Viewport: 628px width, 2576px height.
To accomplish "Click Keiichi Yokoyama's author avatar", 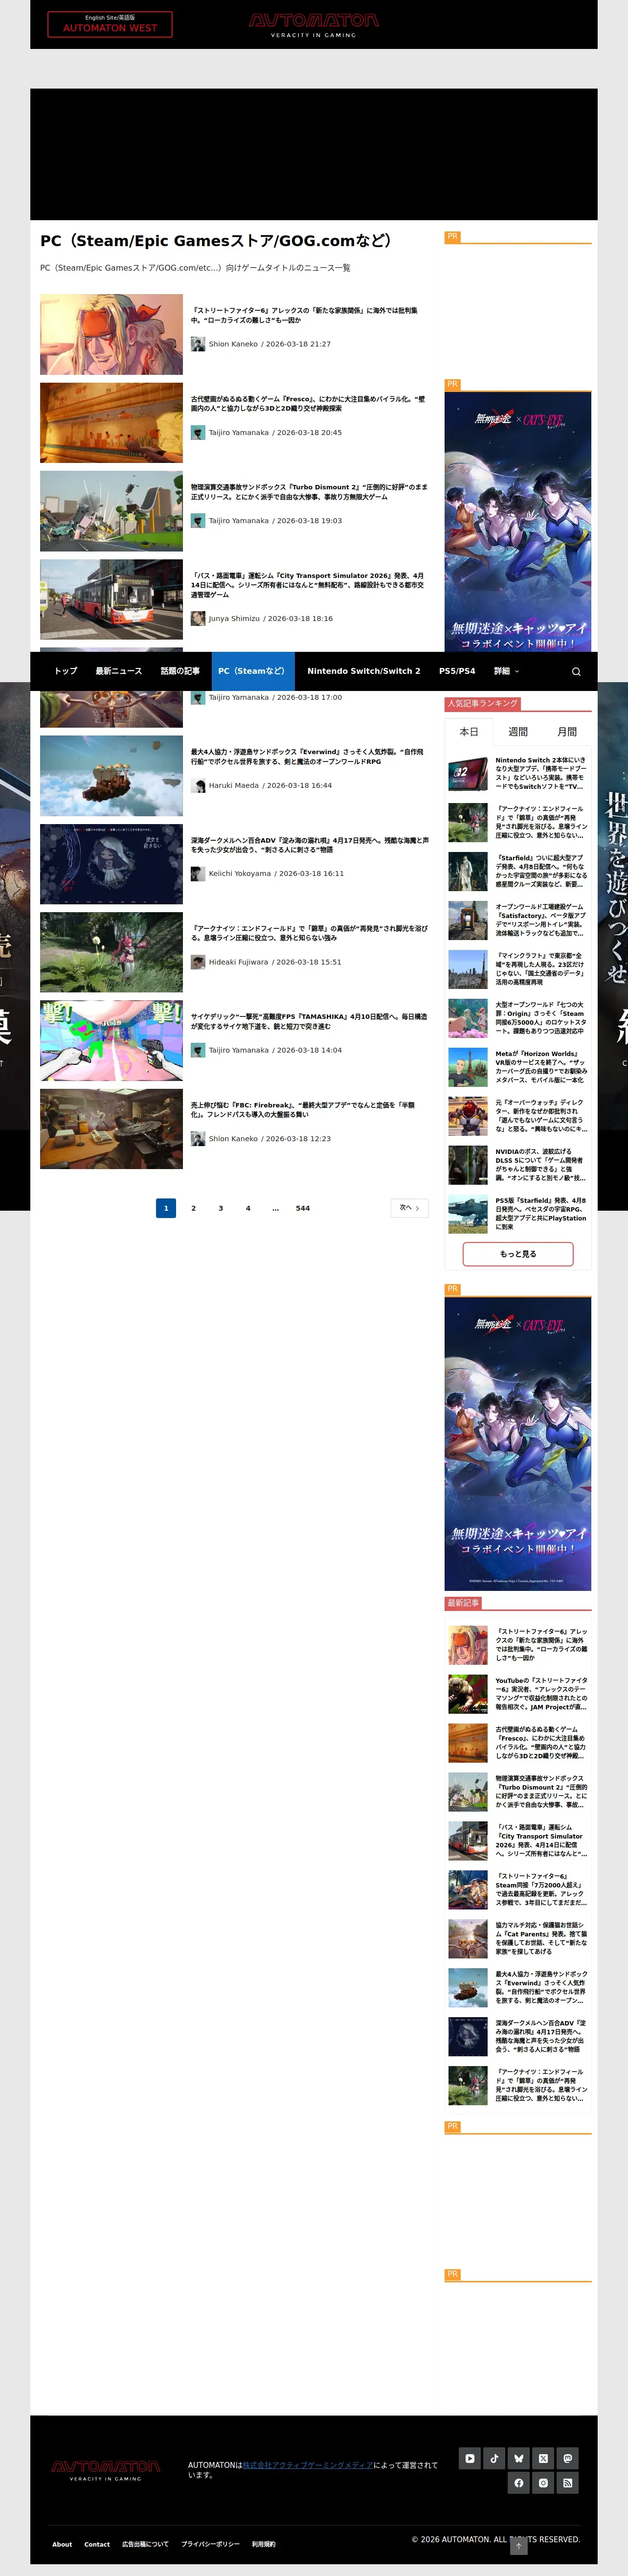I will pos(198,873).
